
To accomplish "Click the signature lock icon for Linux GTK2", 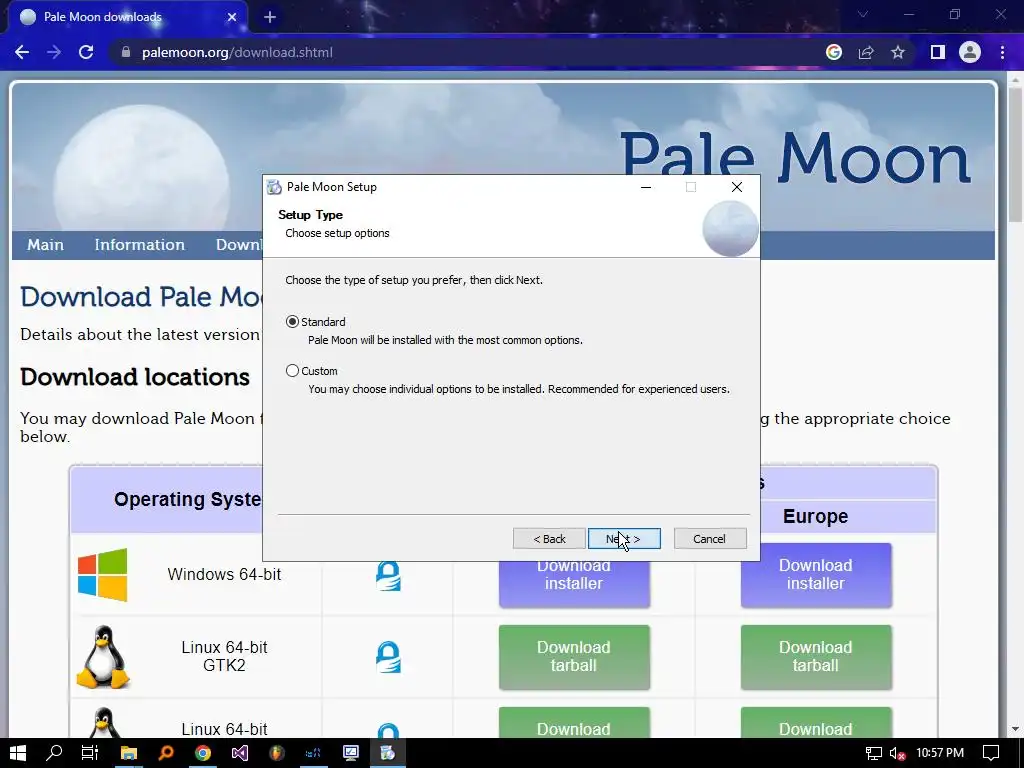I will pos(388,657).
